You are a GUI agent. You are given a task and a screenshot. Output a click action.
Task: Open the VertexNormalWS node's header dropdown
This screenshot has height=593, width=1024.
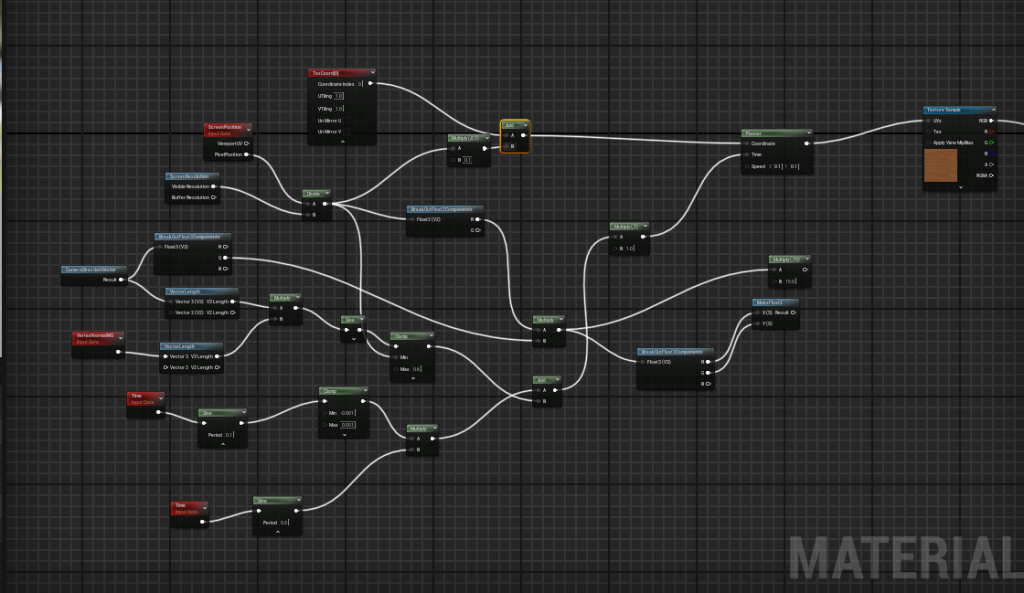[121, 338]
